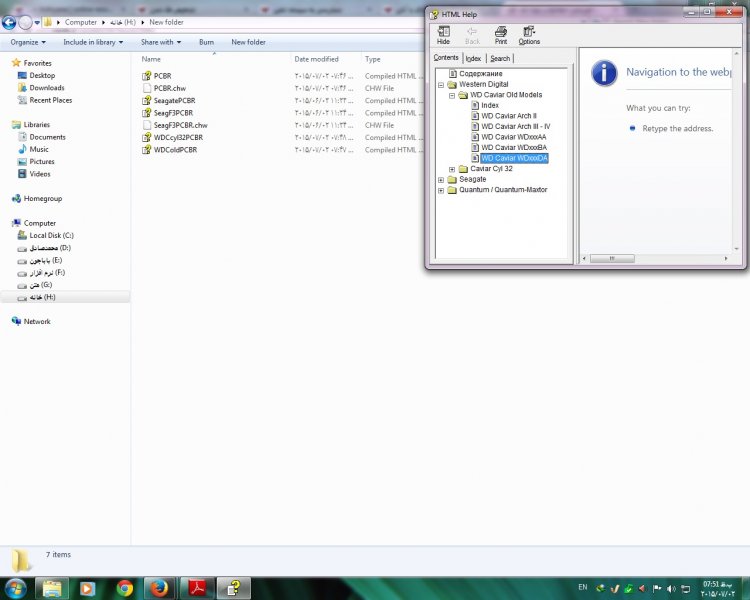Open Homegroup in sidebar
Screen dimensions: 750x600
pos(43,199)
